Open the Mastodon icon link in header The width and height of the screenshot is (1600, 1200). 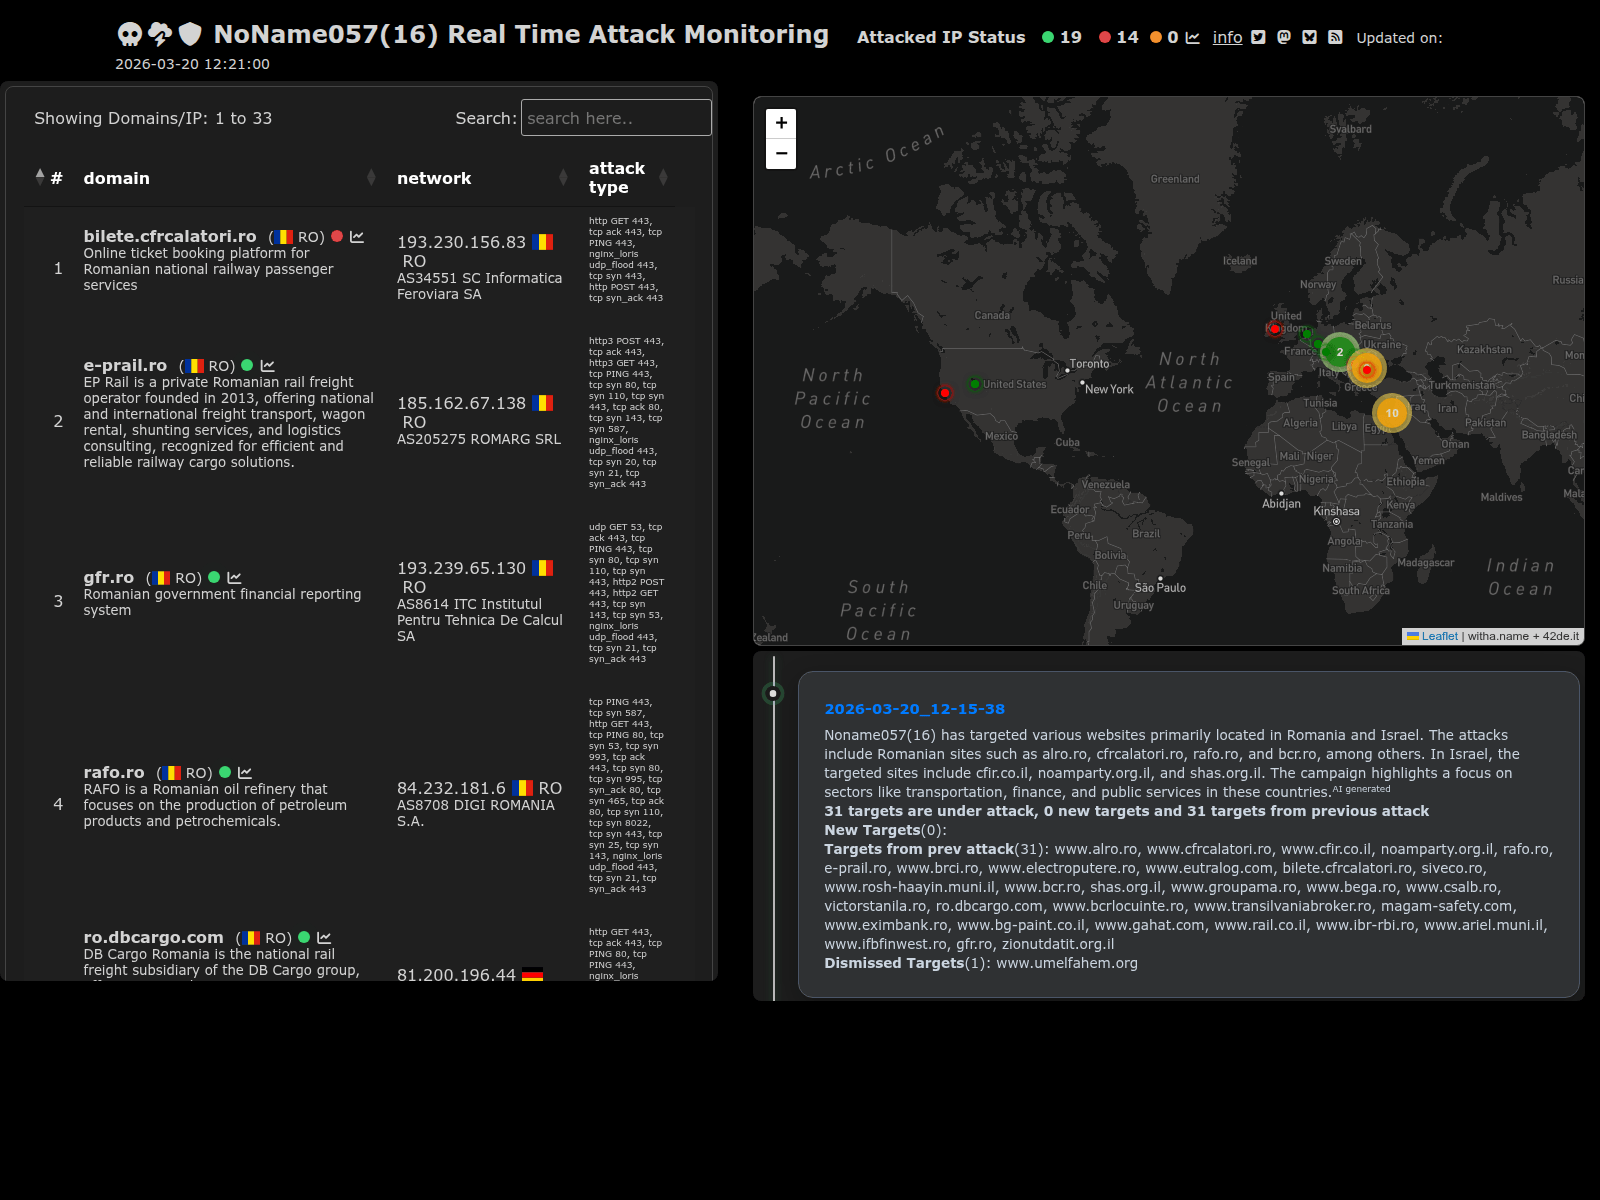coord(1284,38)
